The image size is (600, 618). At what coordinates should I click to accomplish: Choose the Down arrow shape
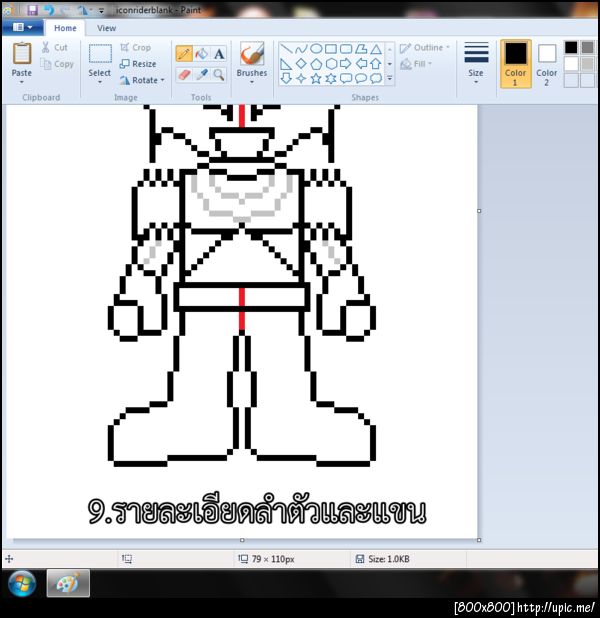point(286,78)
